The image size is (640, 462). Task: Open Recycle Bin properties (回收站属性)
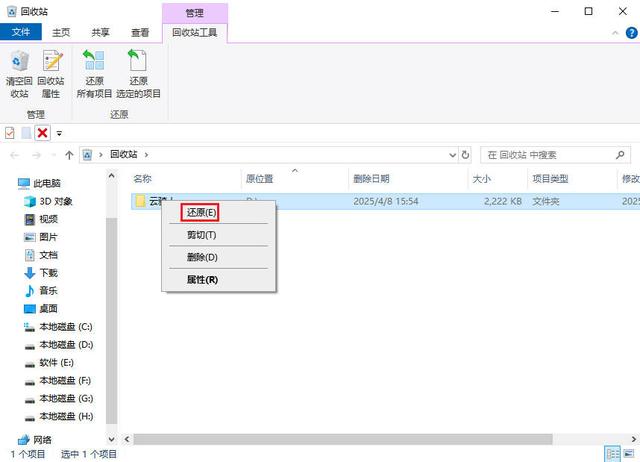click(51, 74)
